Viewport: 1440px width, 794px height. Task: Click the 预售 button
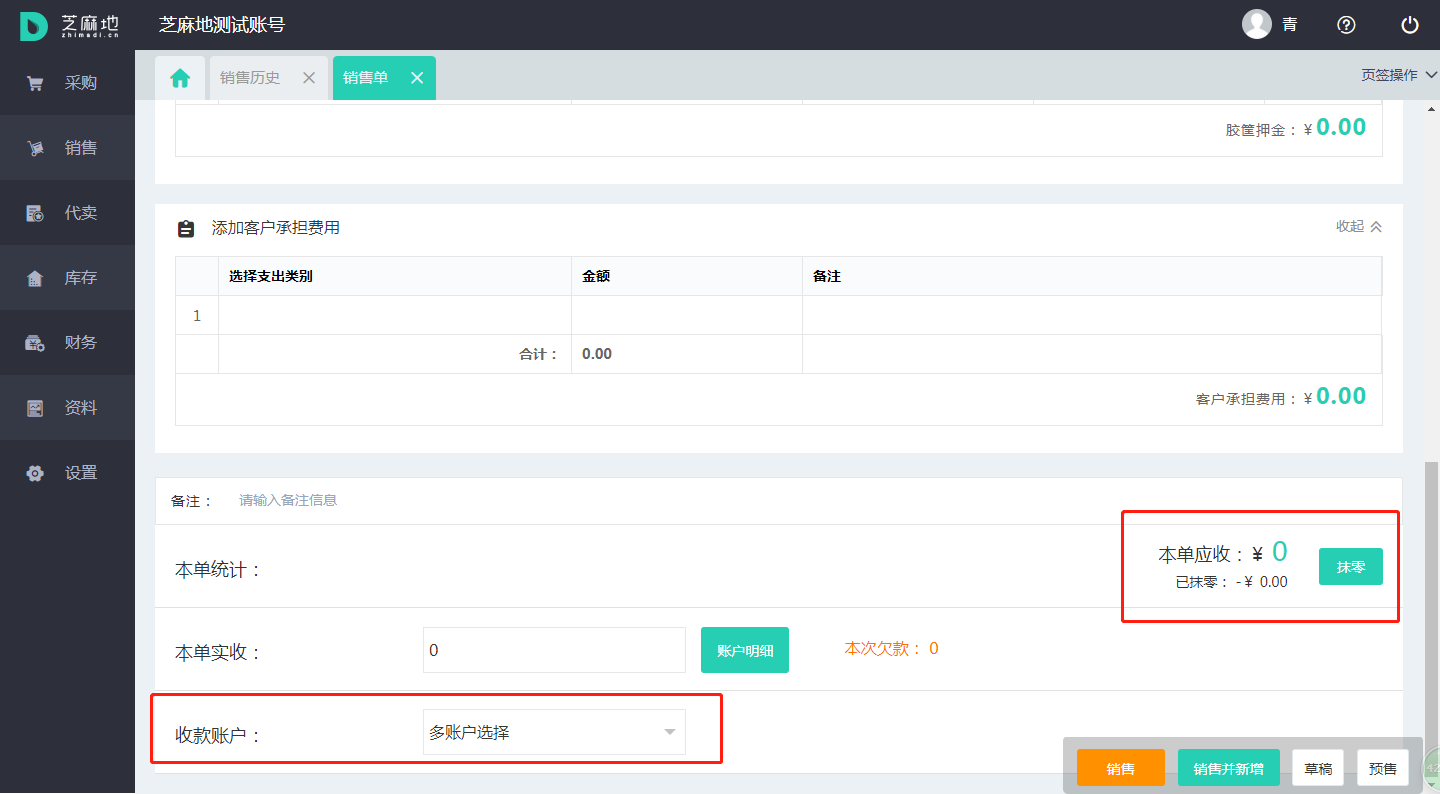pos(1383,768)
